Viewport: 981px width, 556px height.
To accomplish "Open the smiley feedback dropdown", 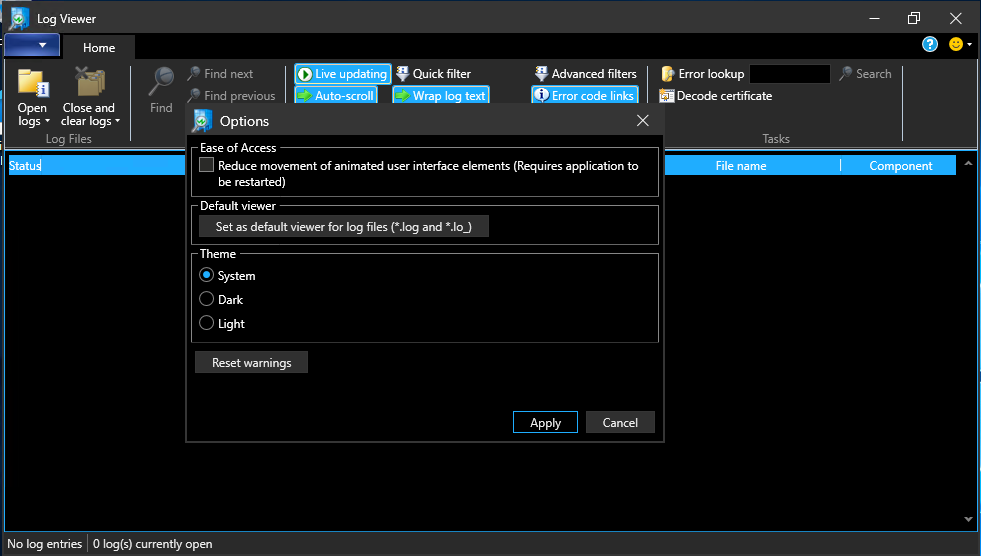I will tap(961, 45).
